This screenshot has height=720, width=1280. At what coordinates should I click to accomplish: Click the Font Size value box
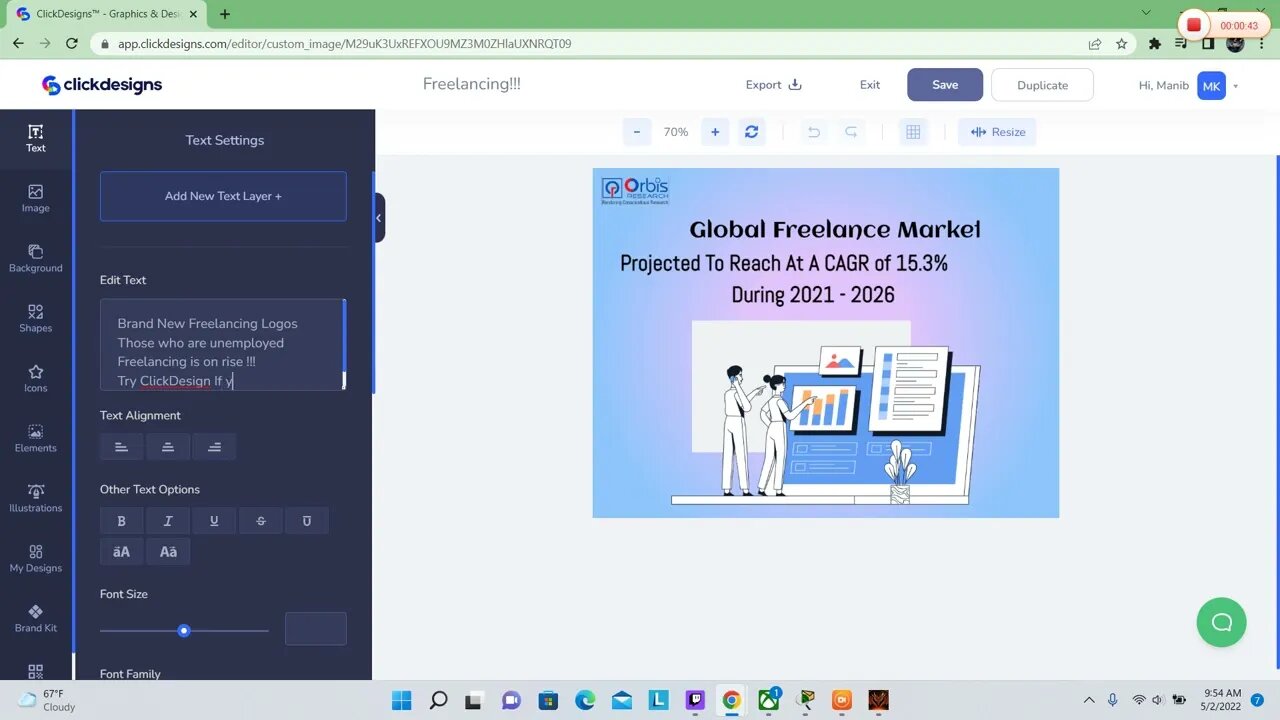[316, 629]
